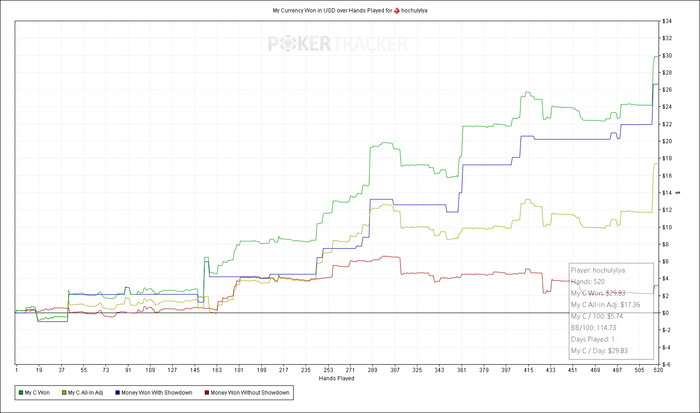Click the $10 y-axis value
The height and width of the screenshot is (413, 700).
[x=667, y=227]
